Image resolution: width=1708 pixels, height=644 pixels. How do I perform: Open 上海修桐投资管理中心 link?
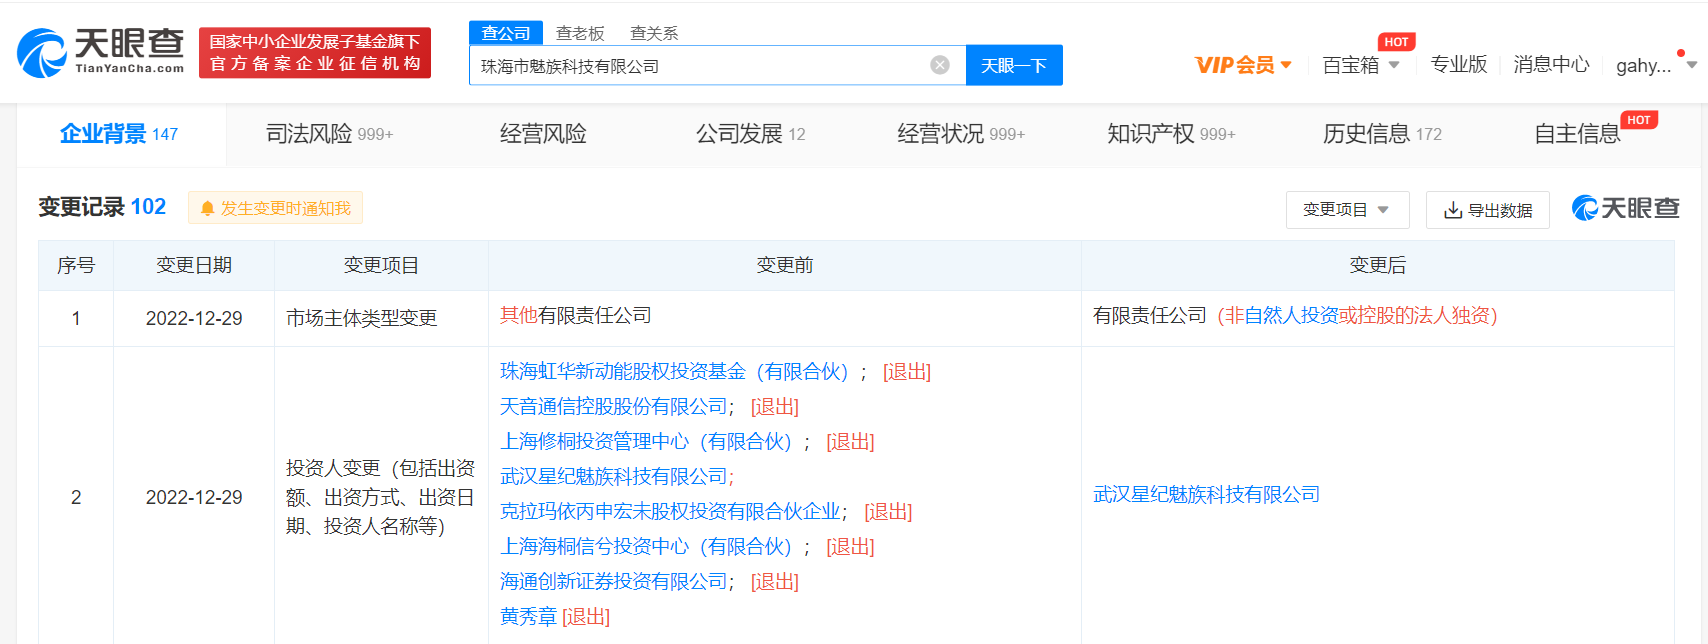[646, 442]
